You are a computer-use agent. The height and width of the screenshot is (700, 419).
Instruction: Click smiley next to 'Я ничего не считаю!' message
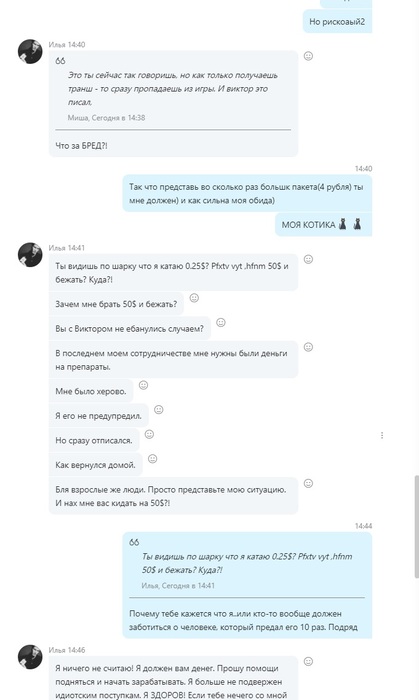pos(308,662)
